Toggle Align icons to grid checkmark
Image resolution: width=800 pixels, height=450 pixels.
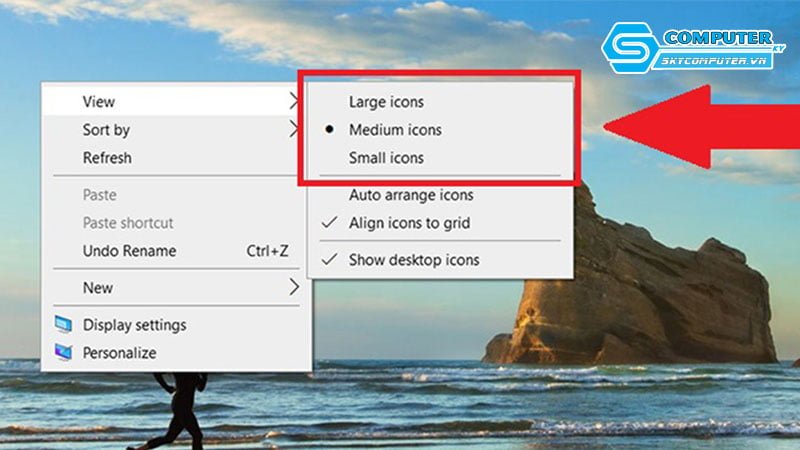(x=330, y=222)
